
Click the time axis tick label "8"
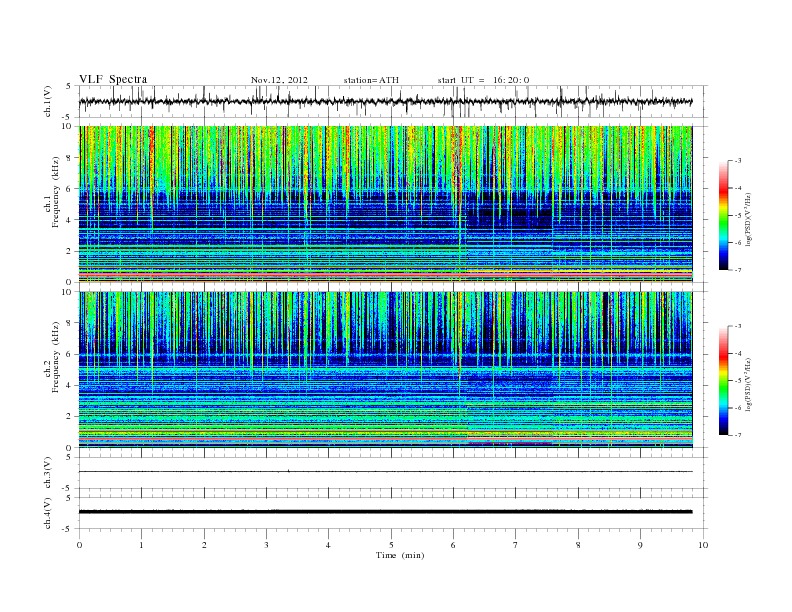click(x=578, y=545)
